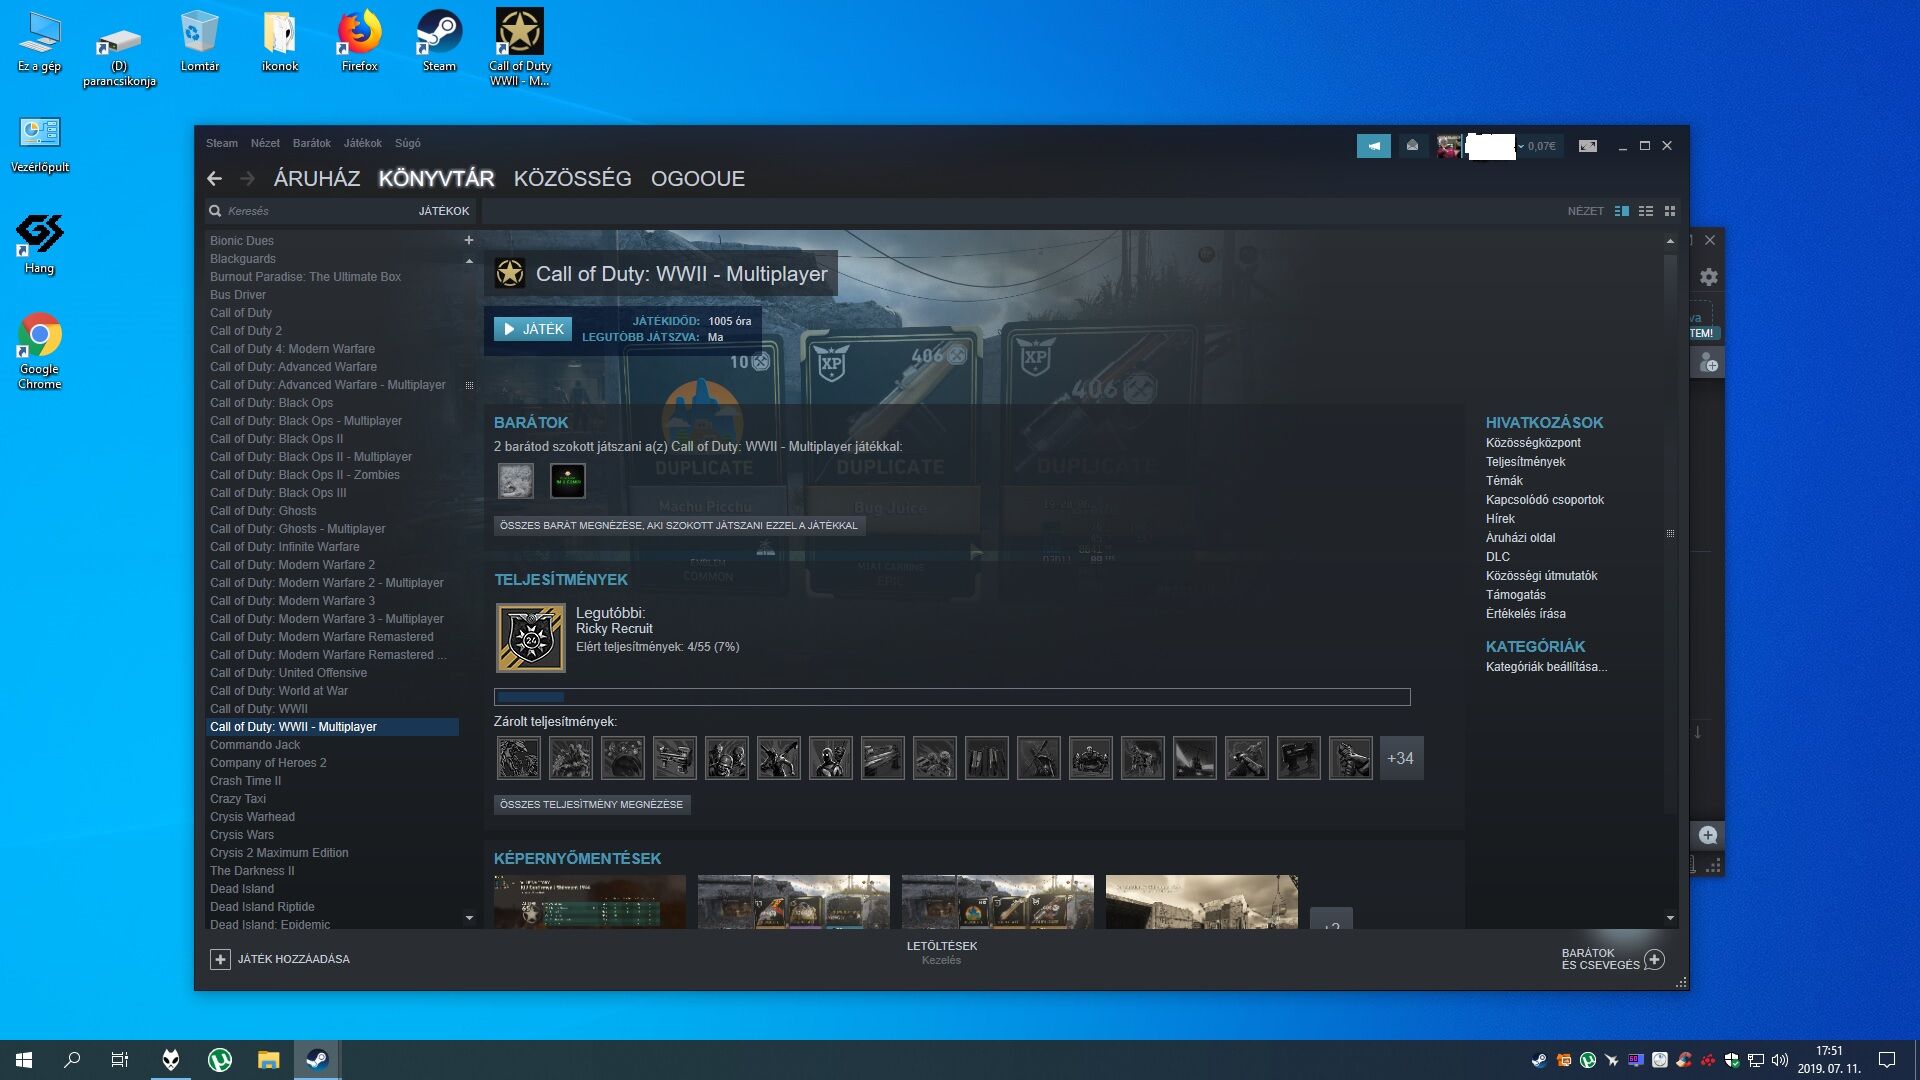Click the search magnifier icon in library
This screenshot has width=1920, height=1080.
click(x=215, y=211)
